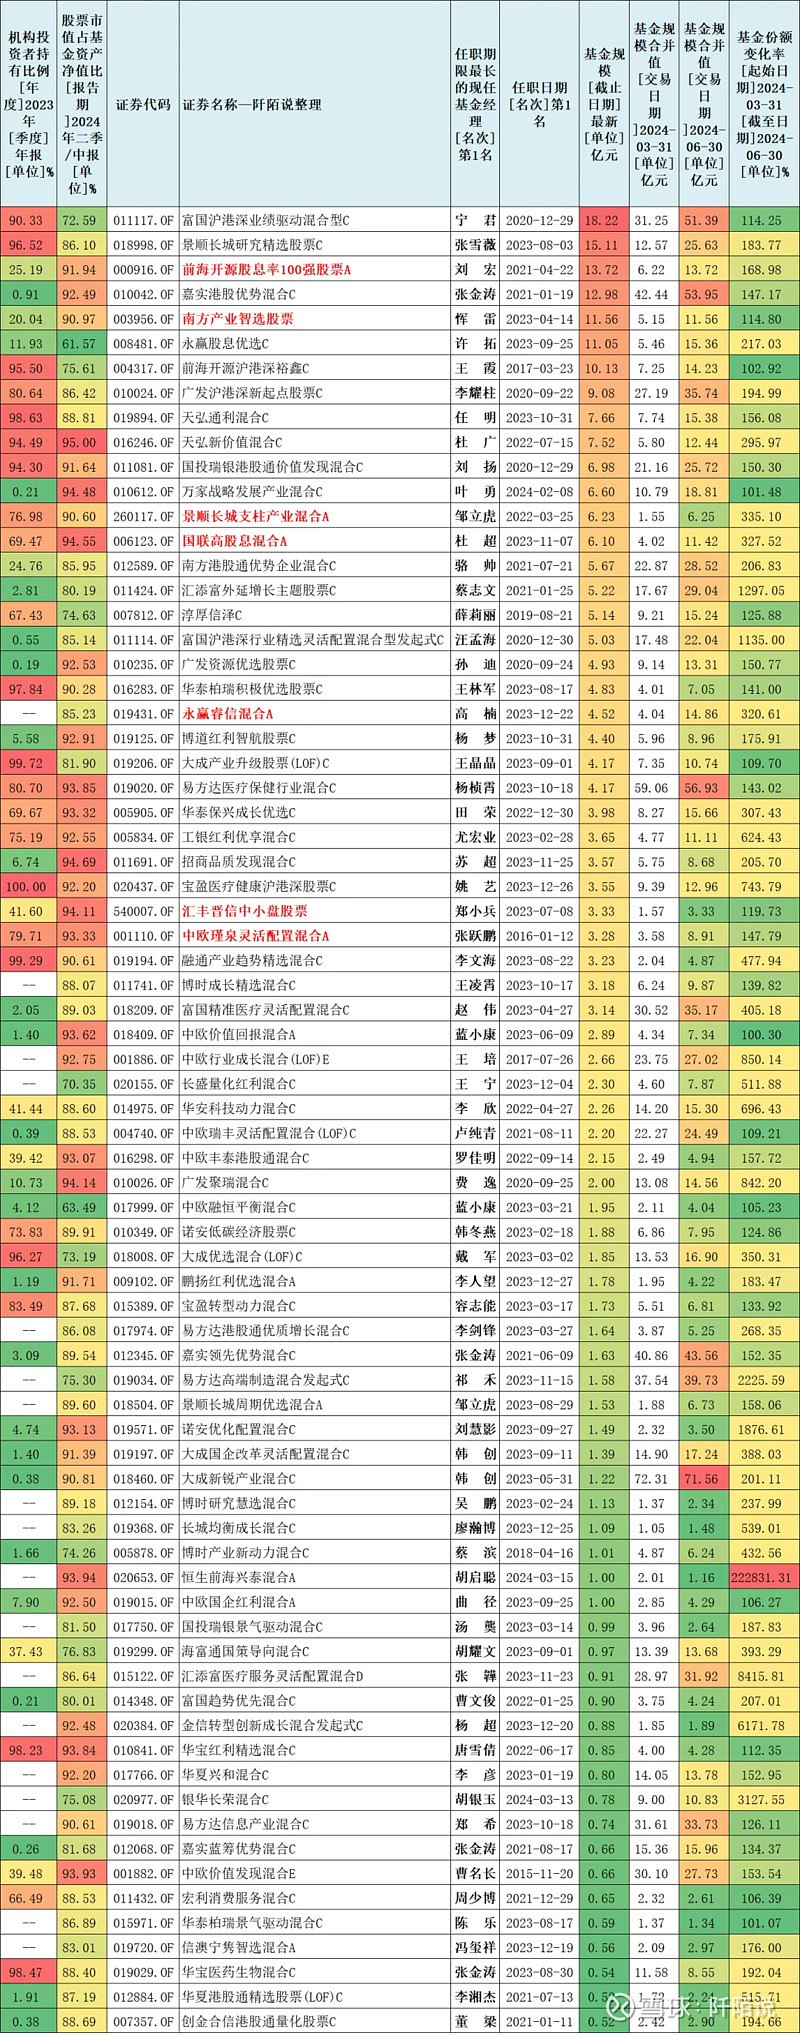Viewport: 800px width, 2033px height.
Task: Select red fund name 永赢睿信混合A
Action: click(227, 714)
